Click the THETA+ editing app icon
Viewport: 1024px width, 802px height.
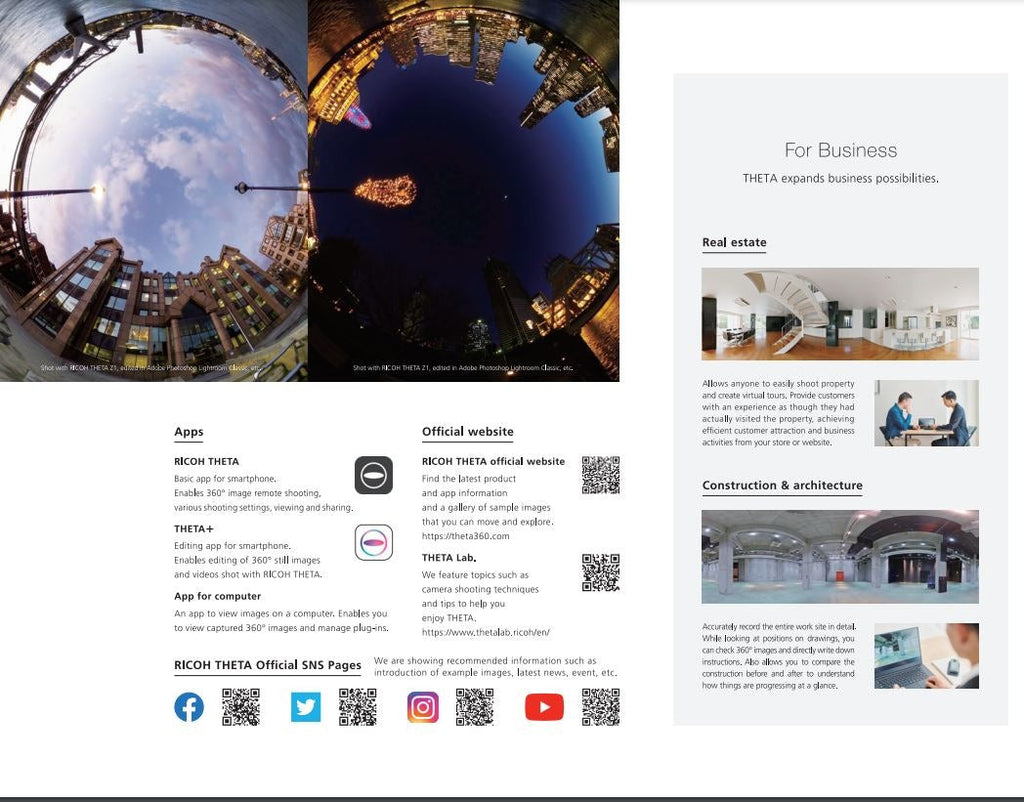click(374, 542)
